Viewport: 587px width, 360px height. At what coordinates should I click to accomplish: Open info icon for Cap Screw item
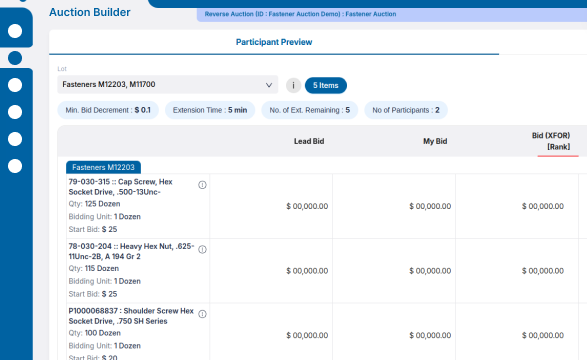(x=202, y=185)
